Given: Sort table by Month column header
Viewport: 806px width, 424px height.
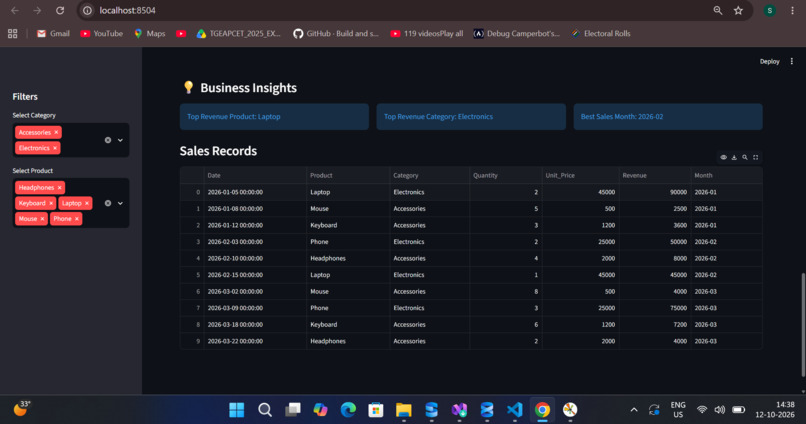Looking at the screenshot, I should [x=726, y=175].
